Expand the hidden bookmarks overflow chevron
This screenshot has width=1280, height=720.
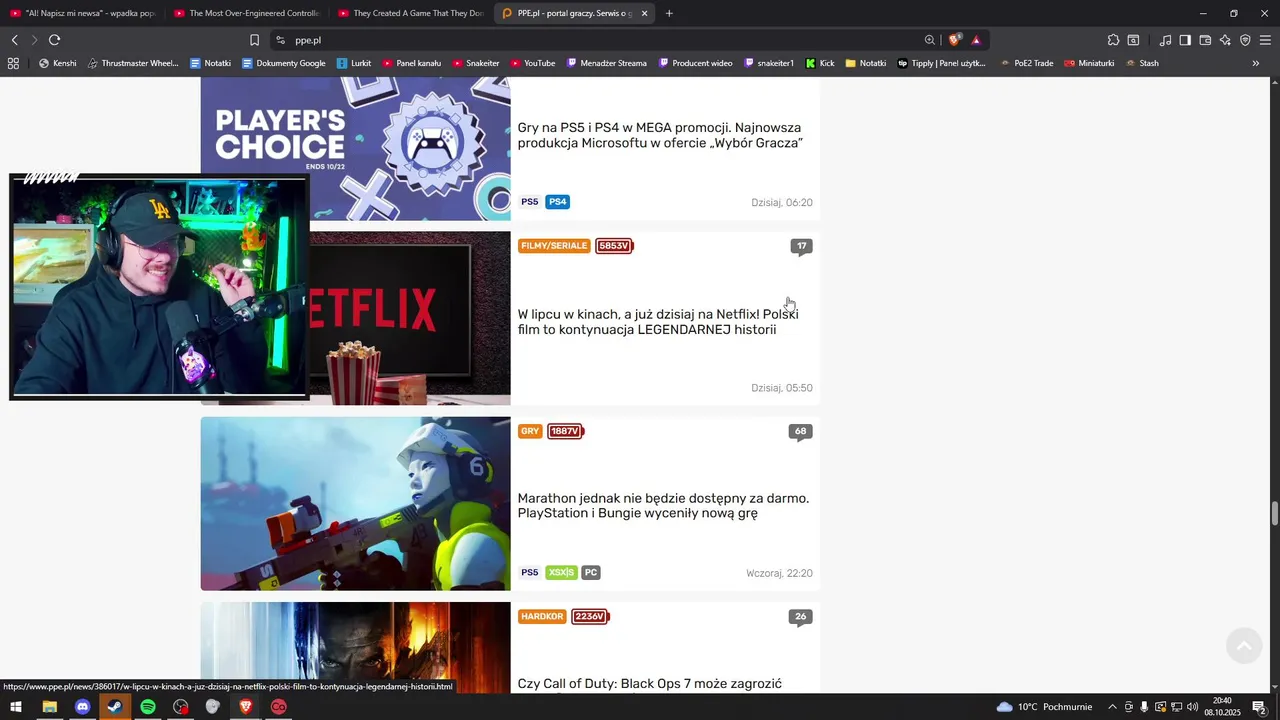pyautogui.click(x=1256, y=63)
